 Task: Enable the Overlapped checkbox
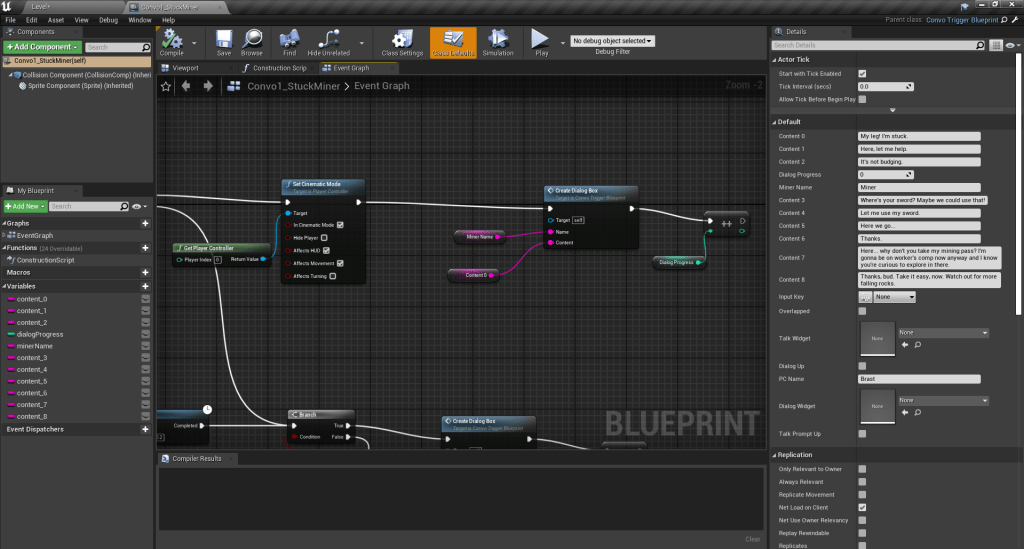click(x=862, y=311)
